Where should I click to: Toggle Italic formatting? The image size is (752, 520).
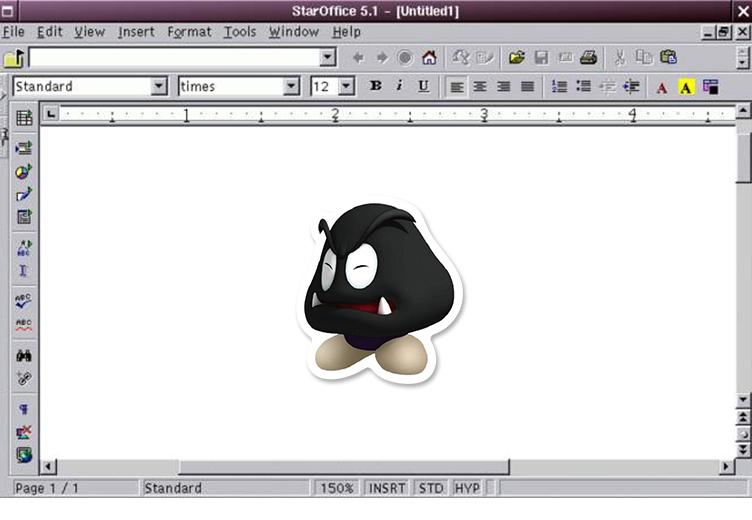399,86
